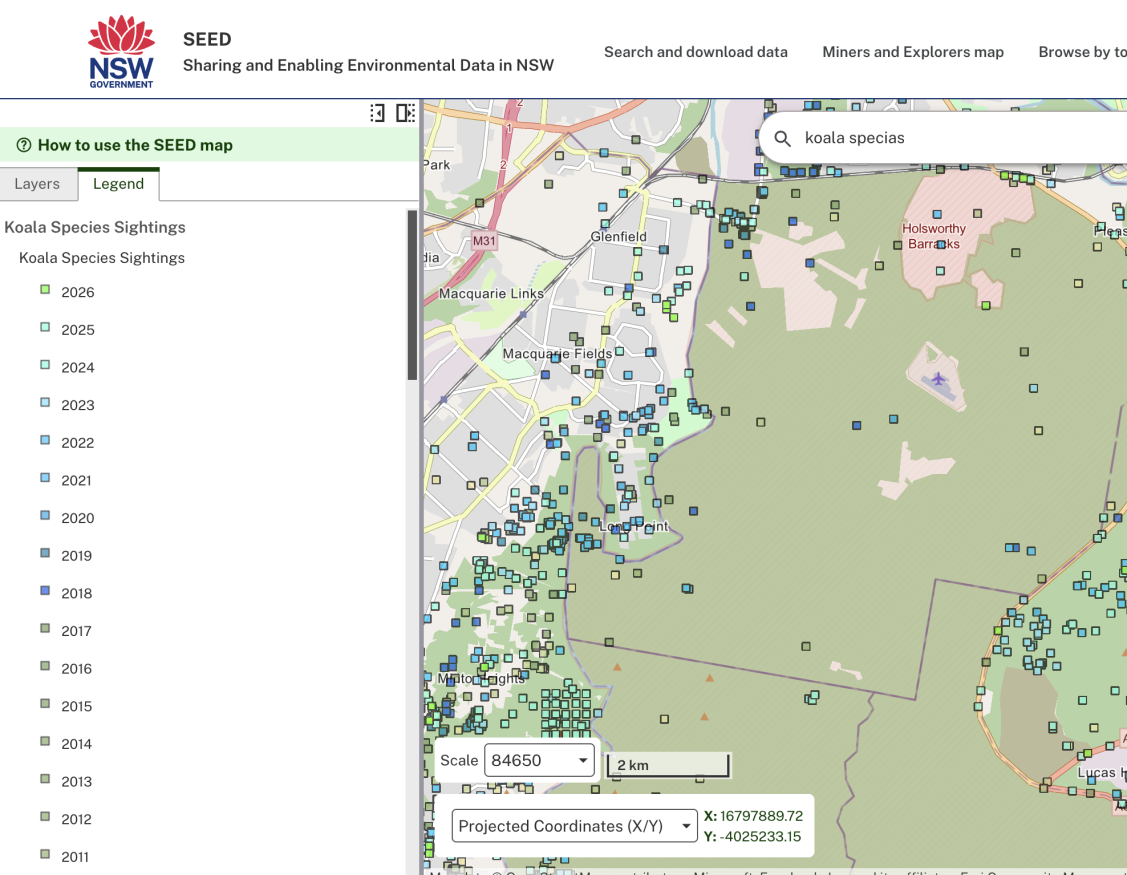Click the Holsworthy Barracks map label
The height and width of the screenshot is (875, 1127).
pyautogui.click(x=934, y=237)
